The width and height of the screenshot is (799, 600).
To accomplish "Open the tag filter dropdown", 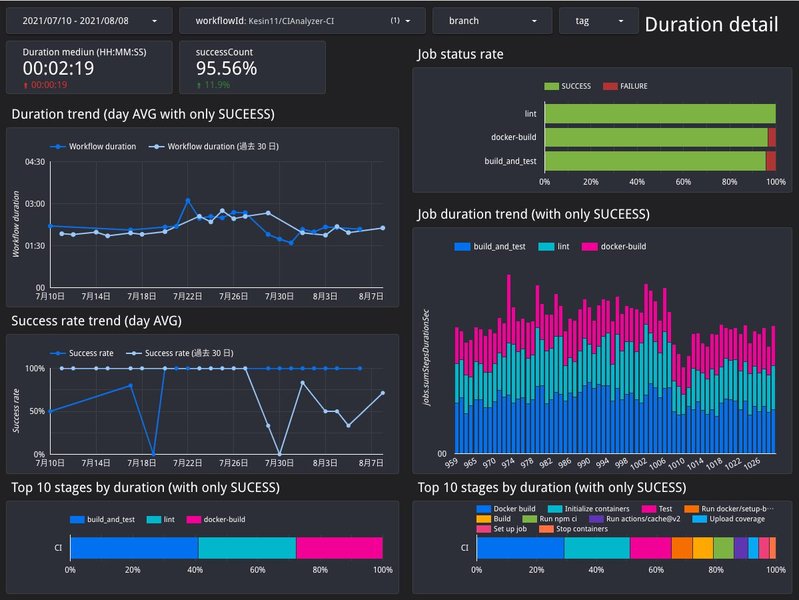I will pyautogui.click(x=599, y=20).
